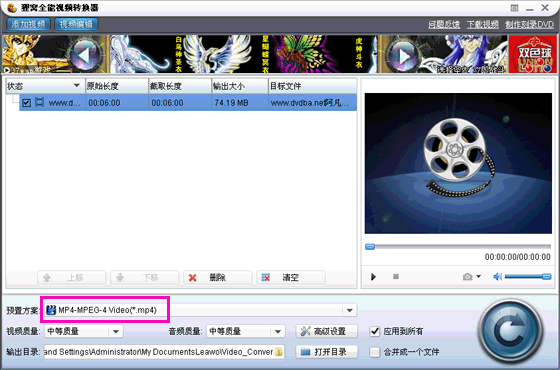Uncheck the www.d... video row checkbox
The image size is (560, 370).
pos(26,103)
